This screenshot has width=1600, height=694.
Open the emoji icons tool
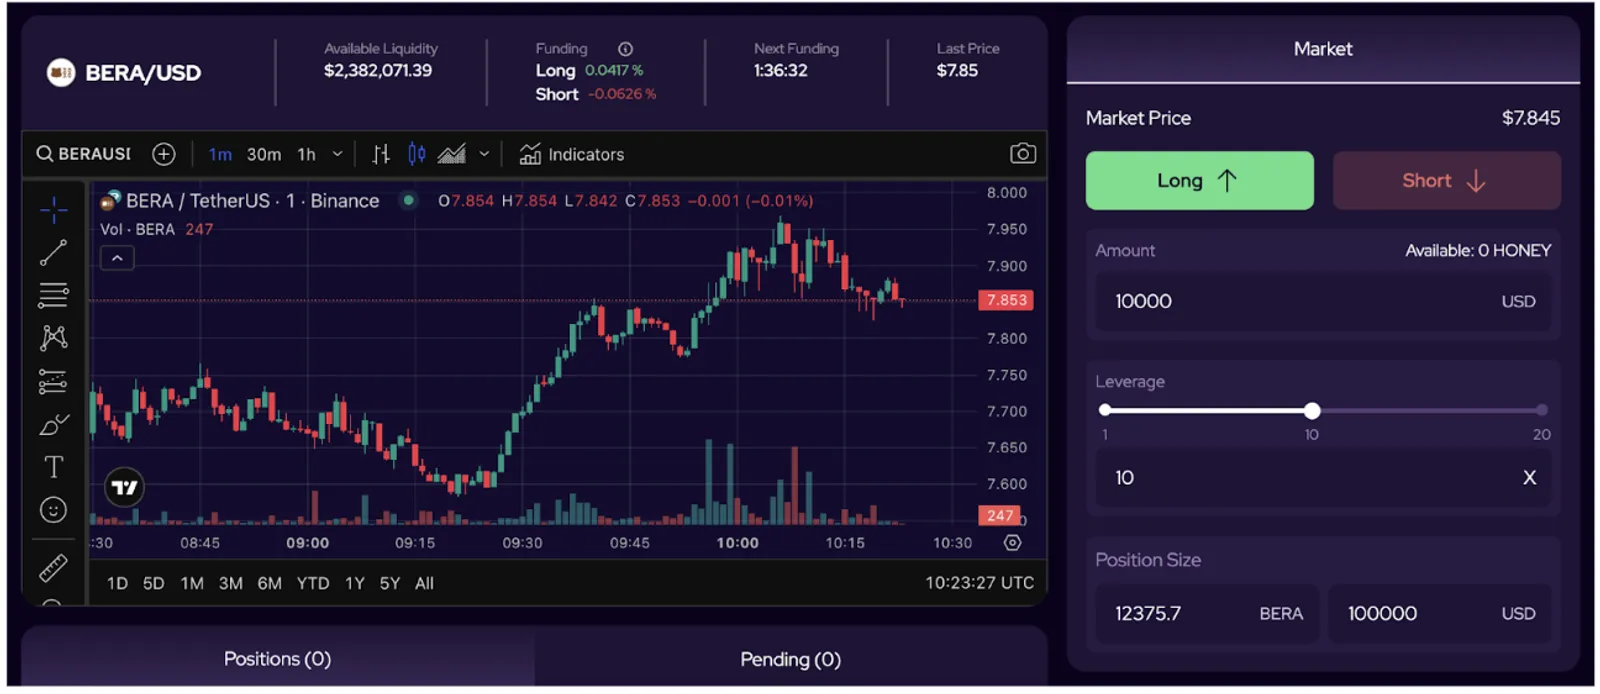pyautogui.click(x=53, y=510)
